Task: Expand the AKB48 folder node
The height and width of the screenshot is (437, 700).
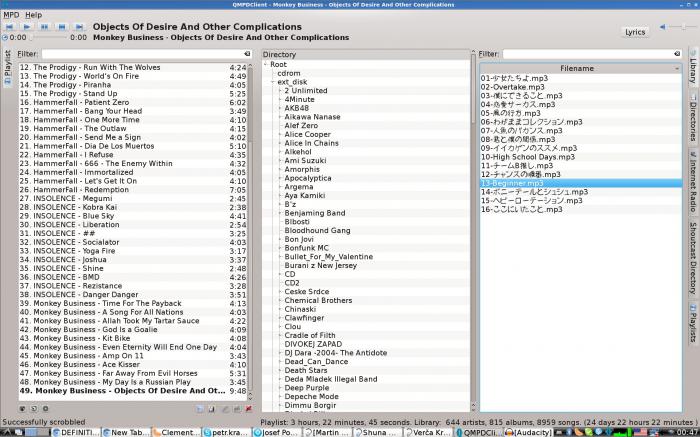Action: 280,108
